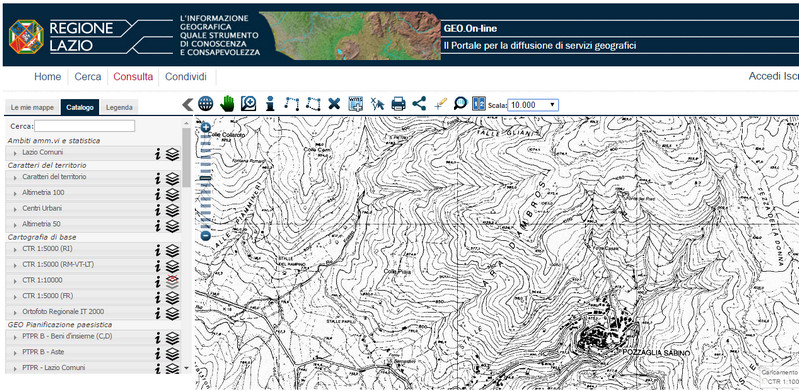
Task: Open the add WMS layer tool
Action: pos(355,104)
